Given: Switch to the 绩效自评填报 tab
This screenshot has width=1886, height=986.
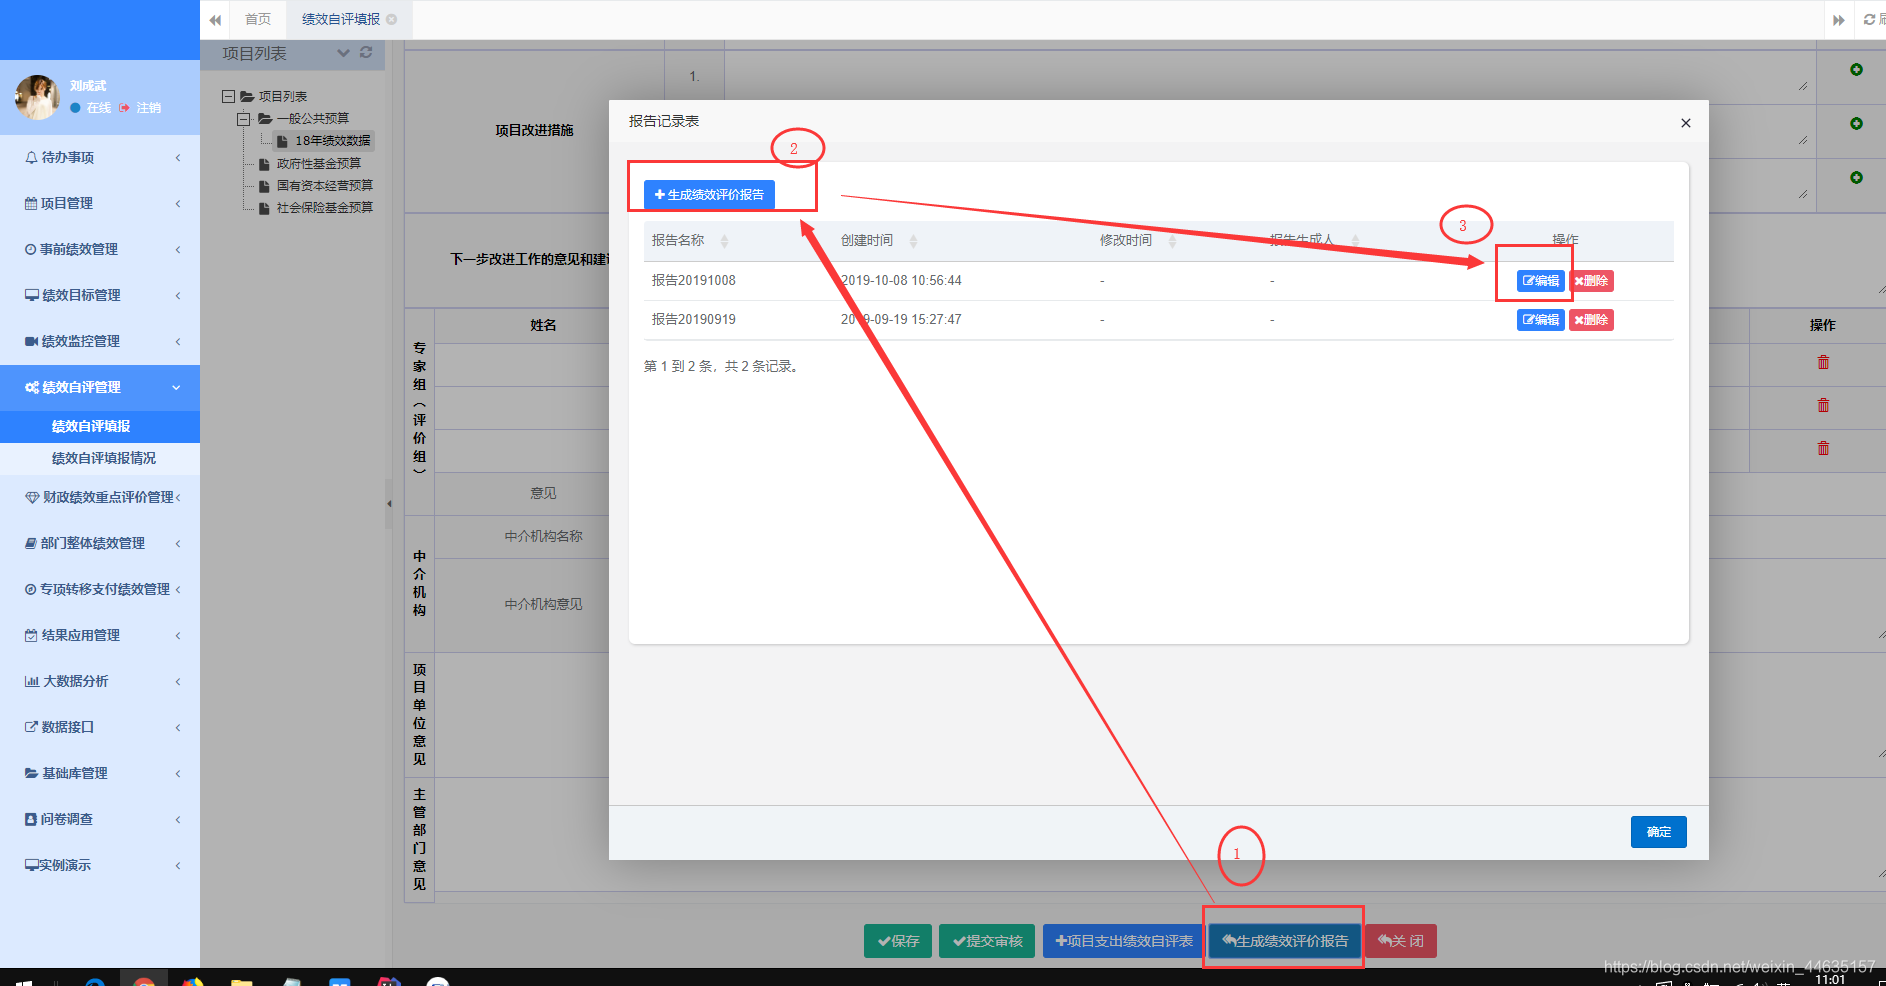Looking at the screenshot, I should pos(341,19).
